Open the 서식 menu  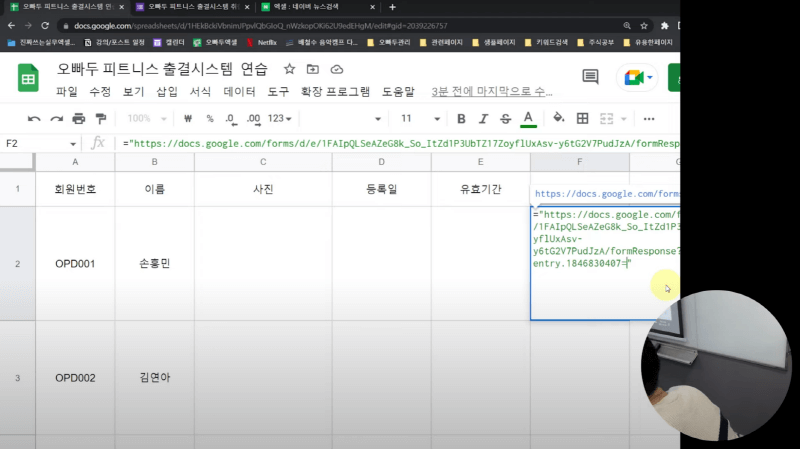tap(200, 92)
